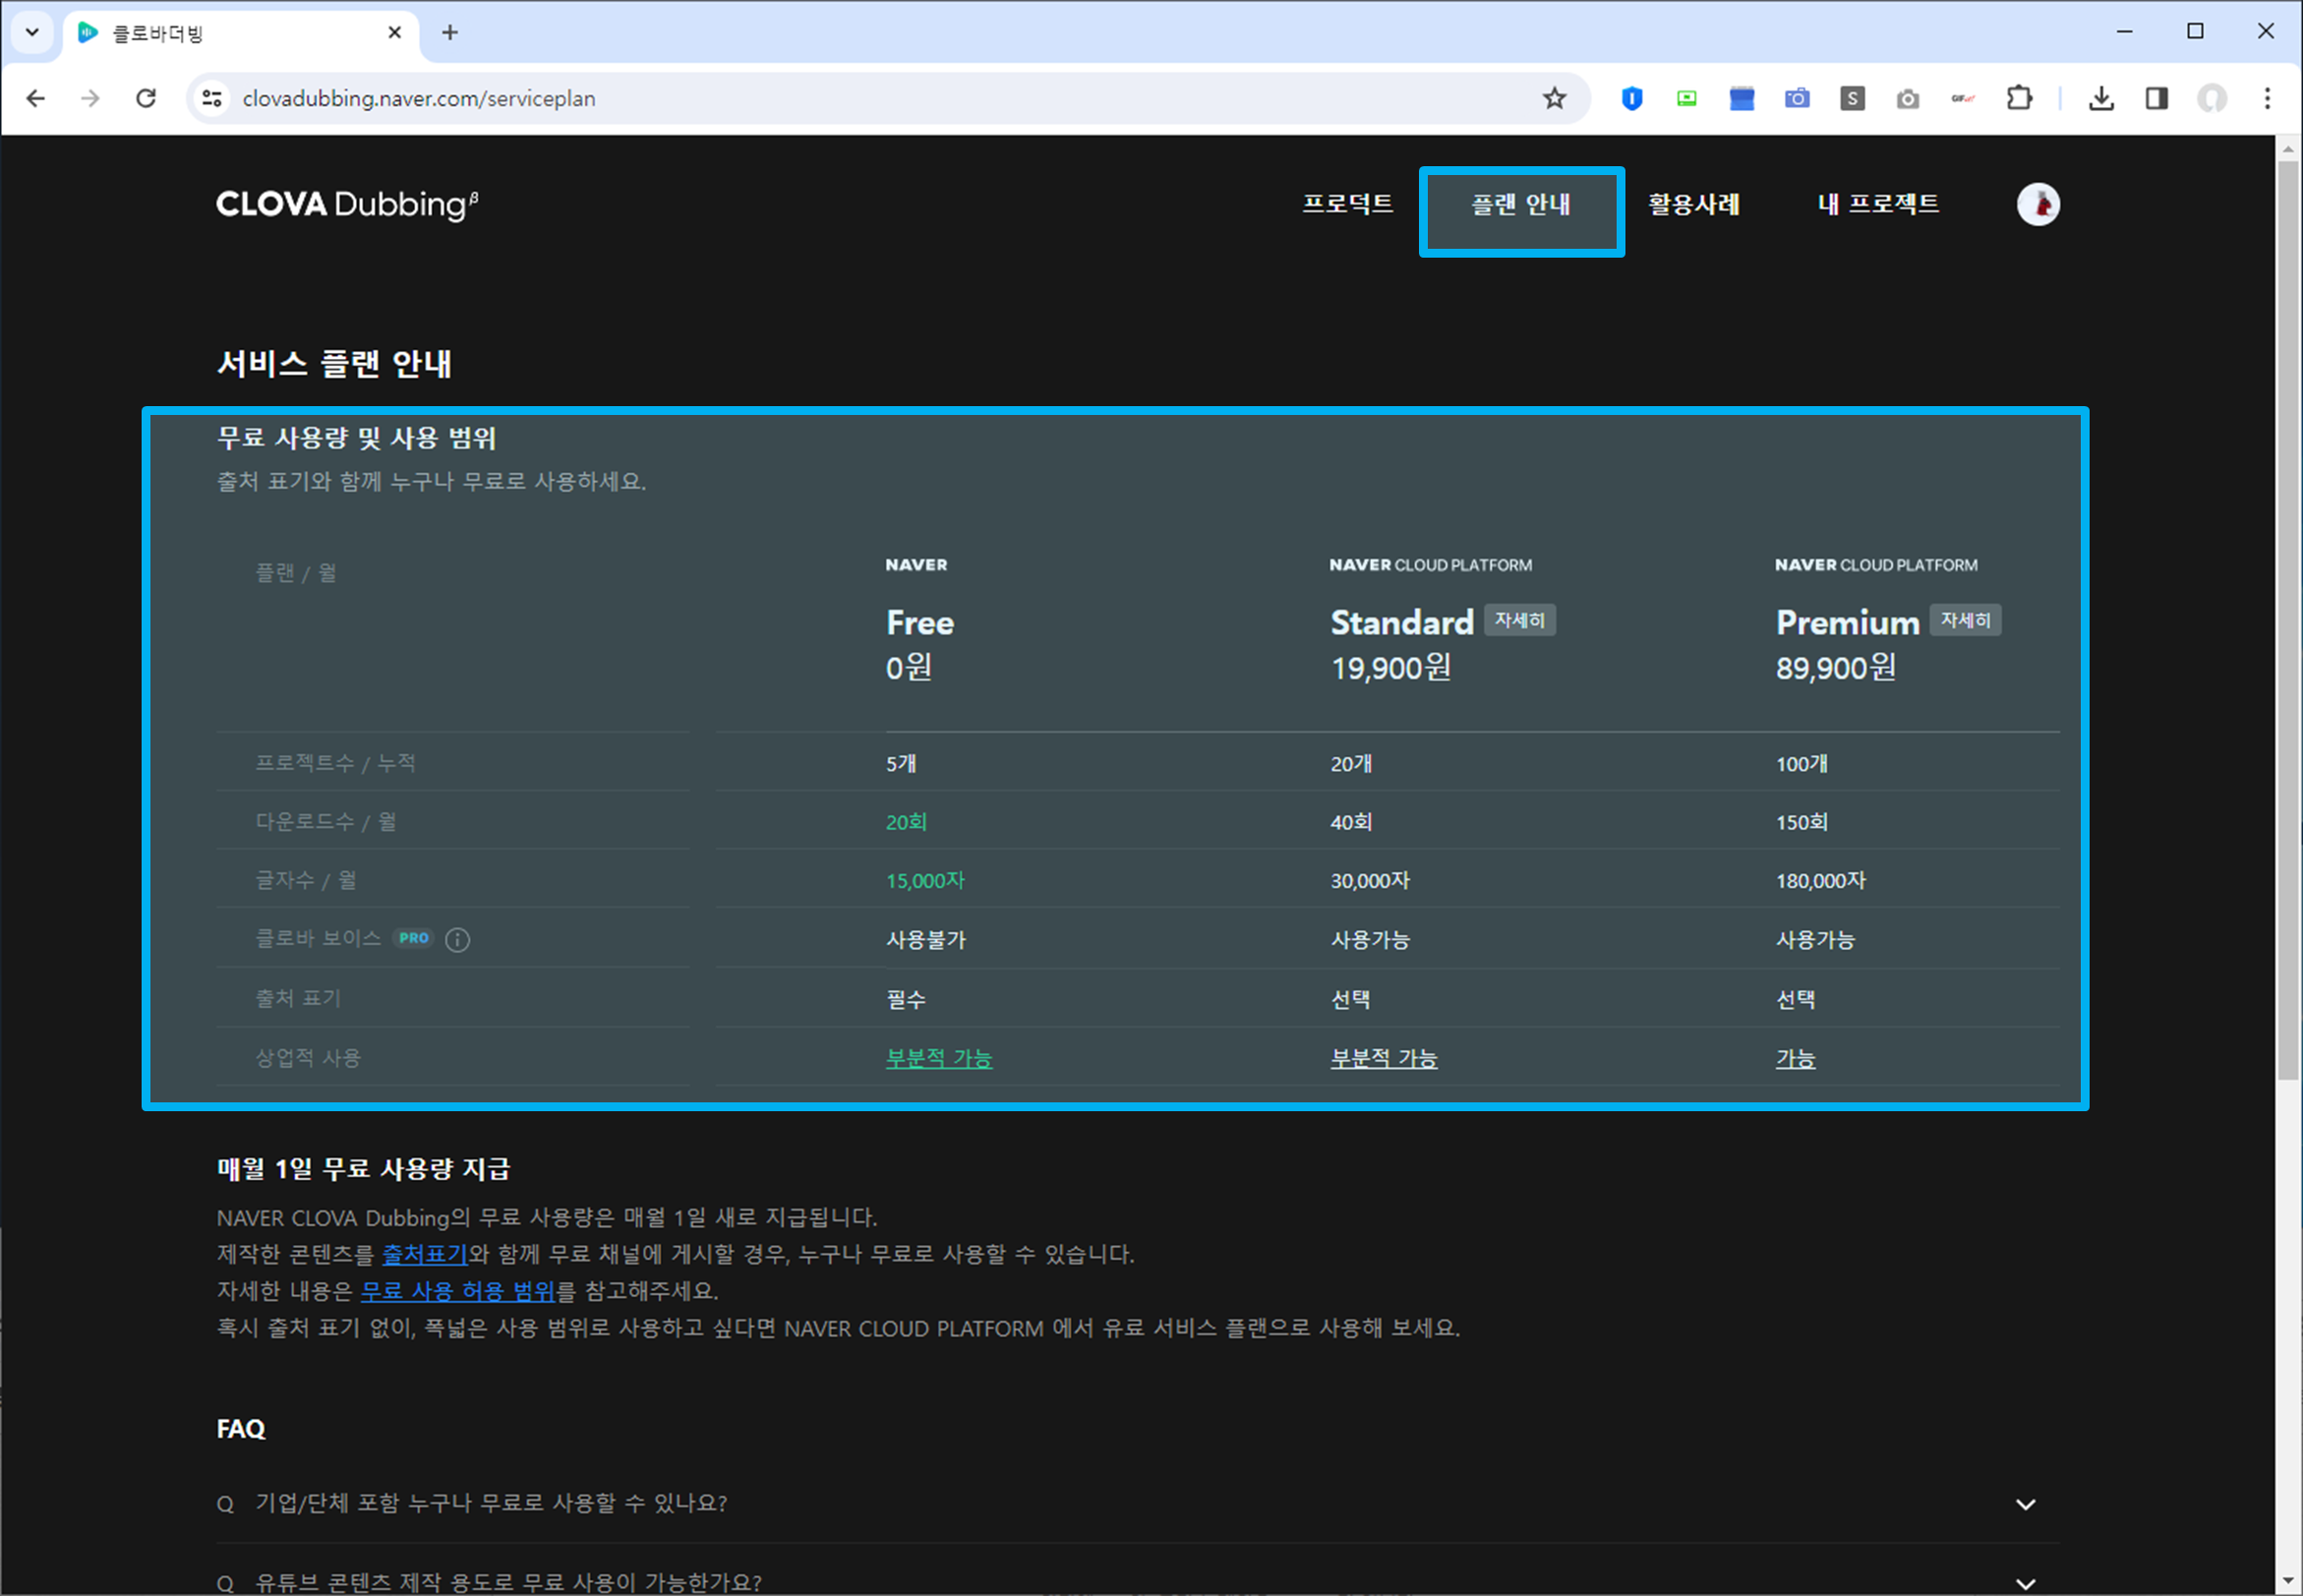Toggle the browser side panel icon

click(2156, 98)
